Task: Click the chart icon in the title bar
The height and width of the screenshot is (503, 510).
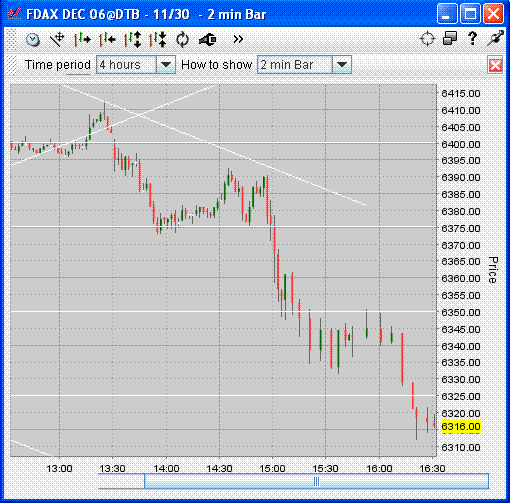Action: pyautogui.click(x=14, y=13)
